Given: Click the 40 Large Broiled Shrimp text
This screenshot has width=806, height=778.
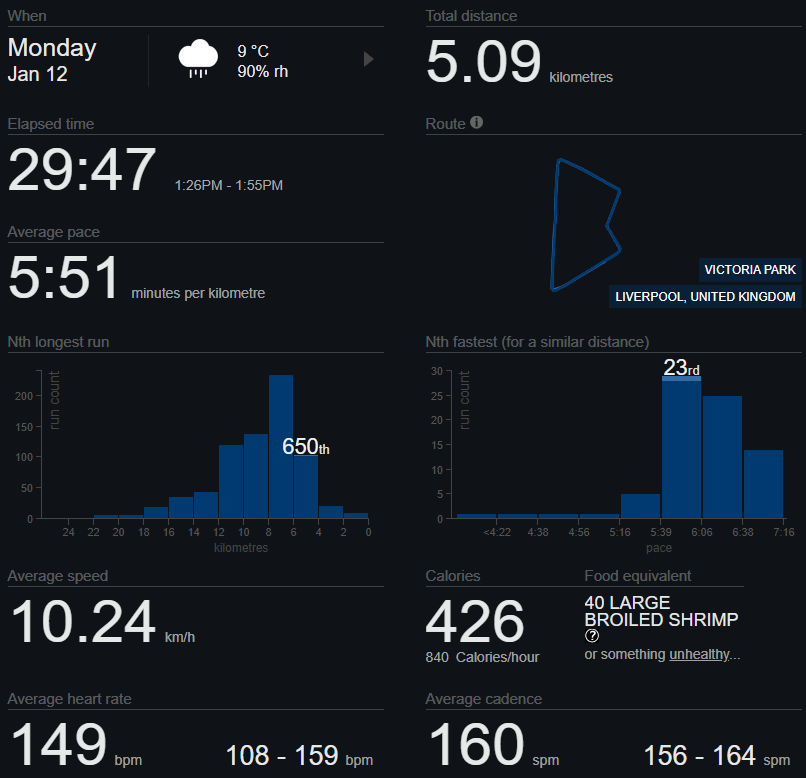Looking at the screenshot, I should pyautogui.click(x=661, y=612).
